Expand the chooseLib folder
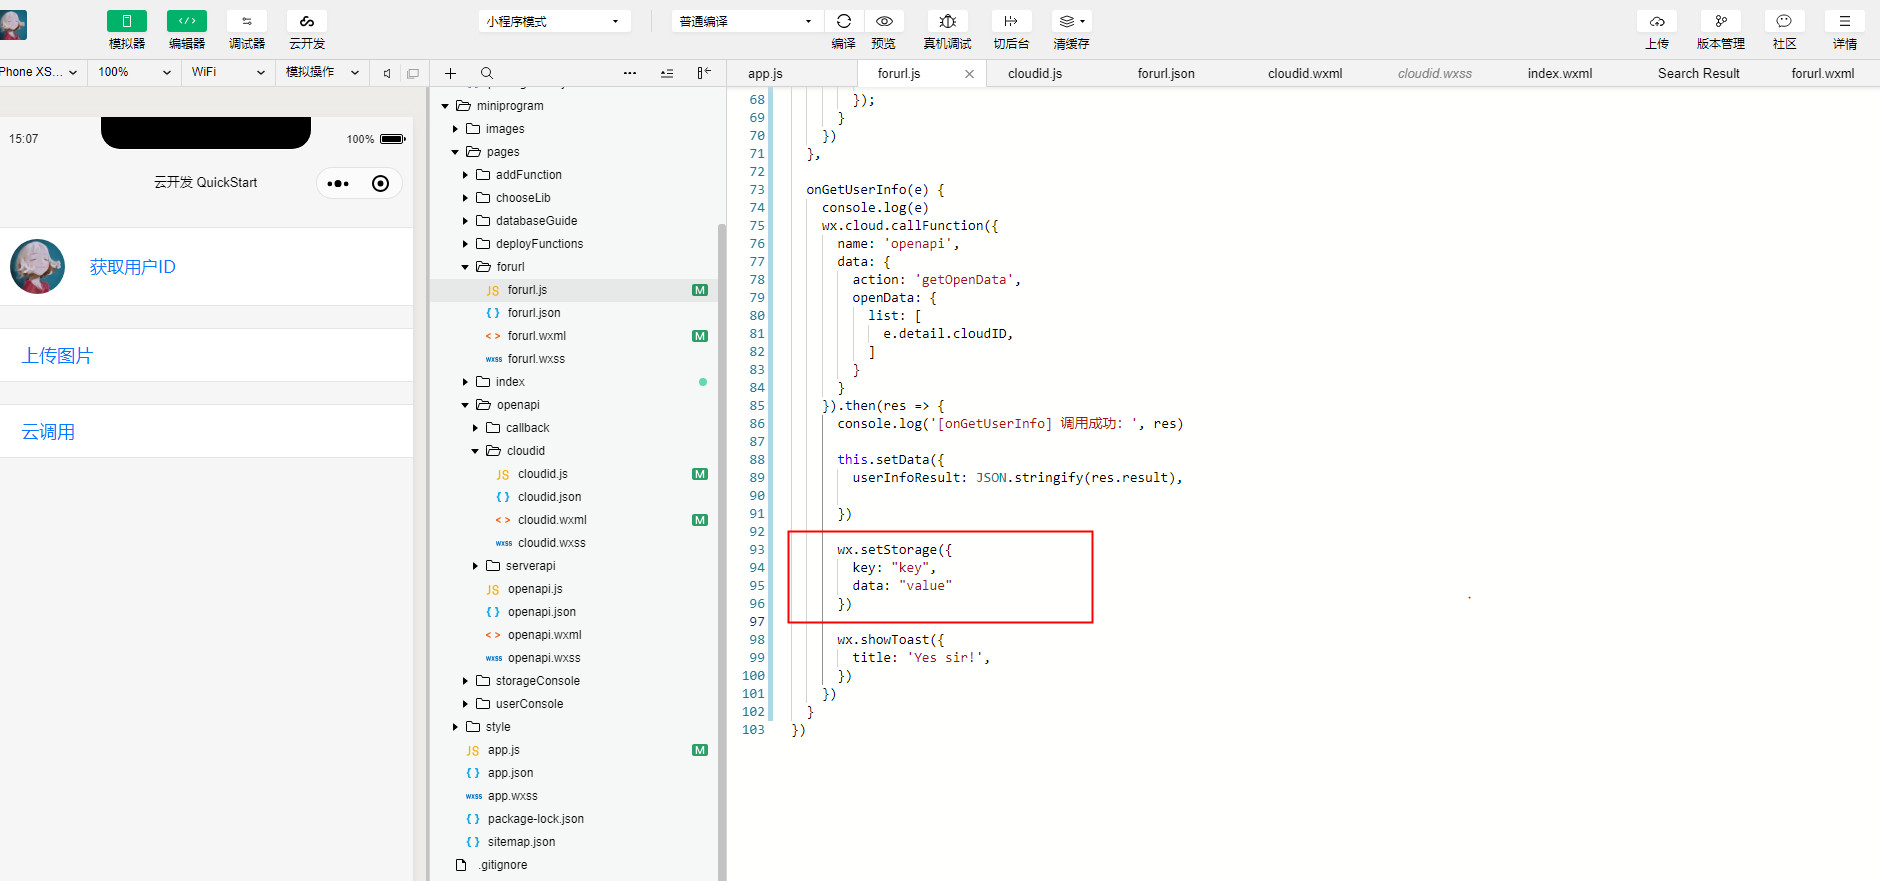 (465, 198)
